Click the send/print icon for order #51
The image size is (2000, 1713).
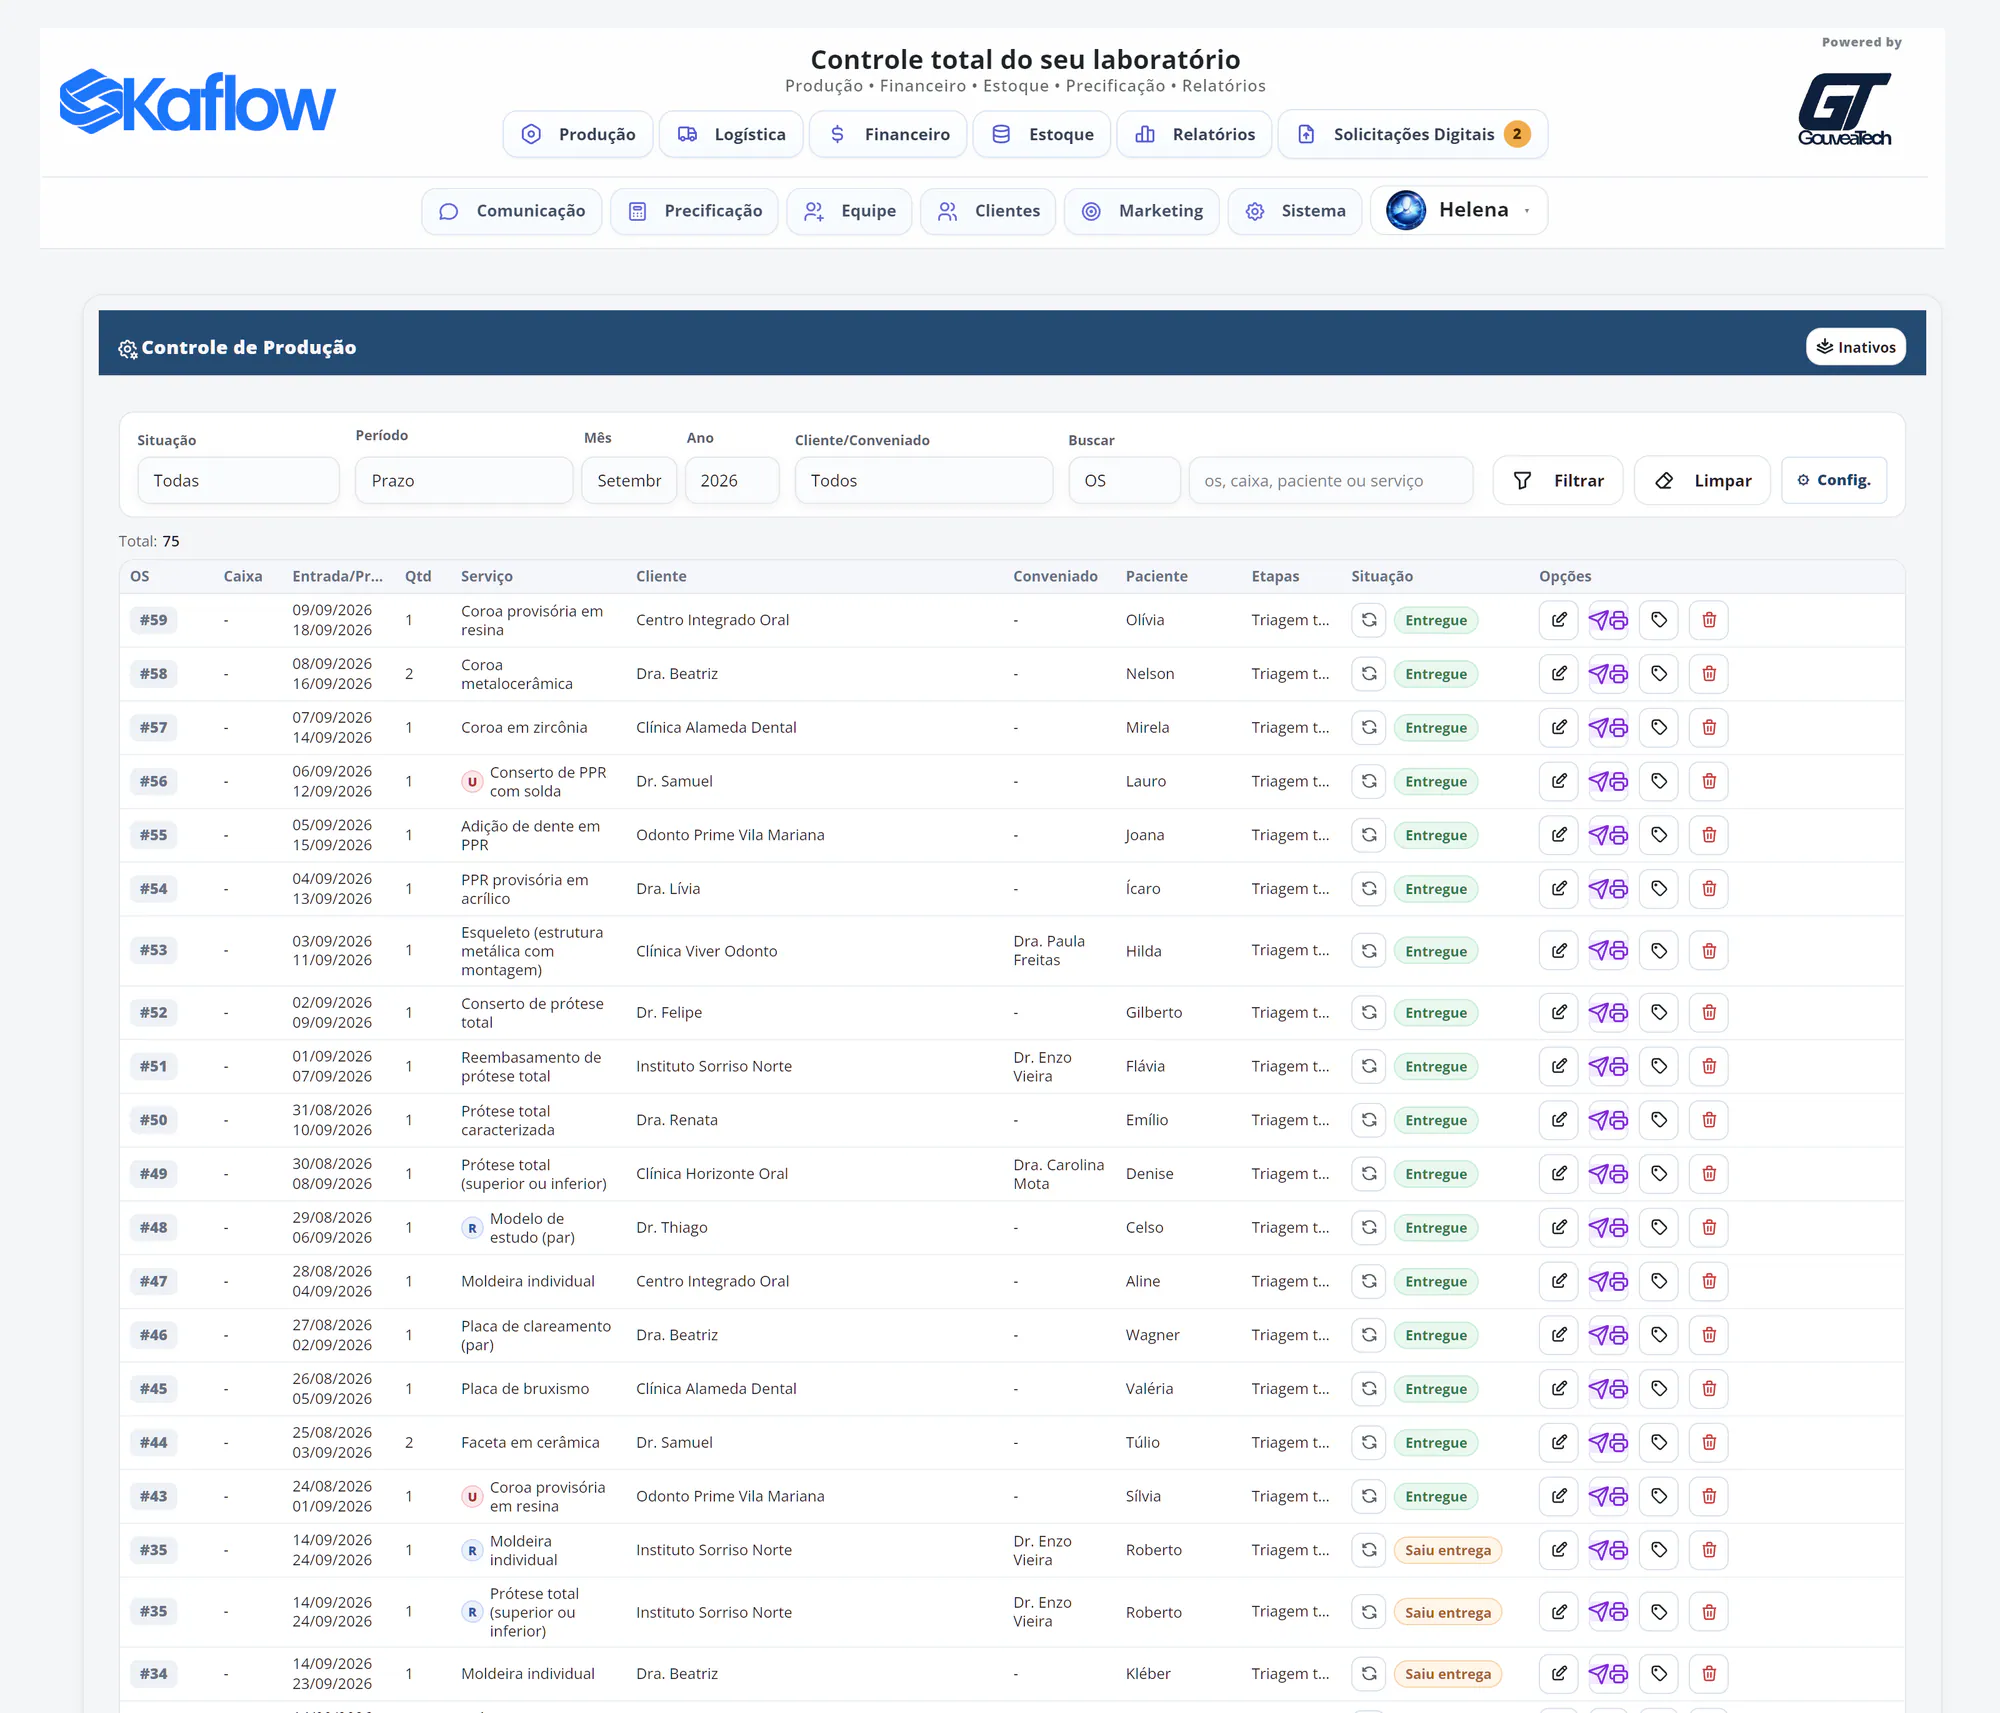(x=1608, y=1067)
